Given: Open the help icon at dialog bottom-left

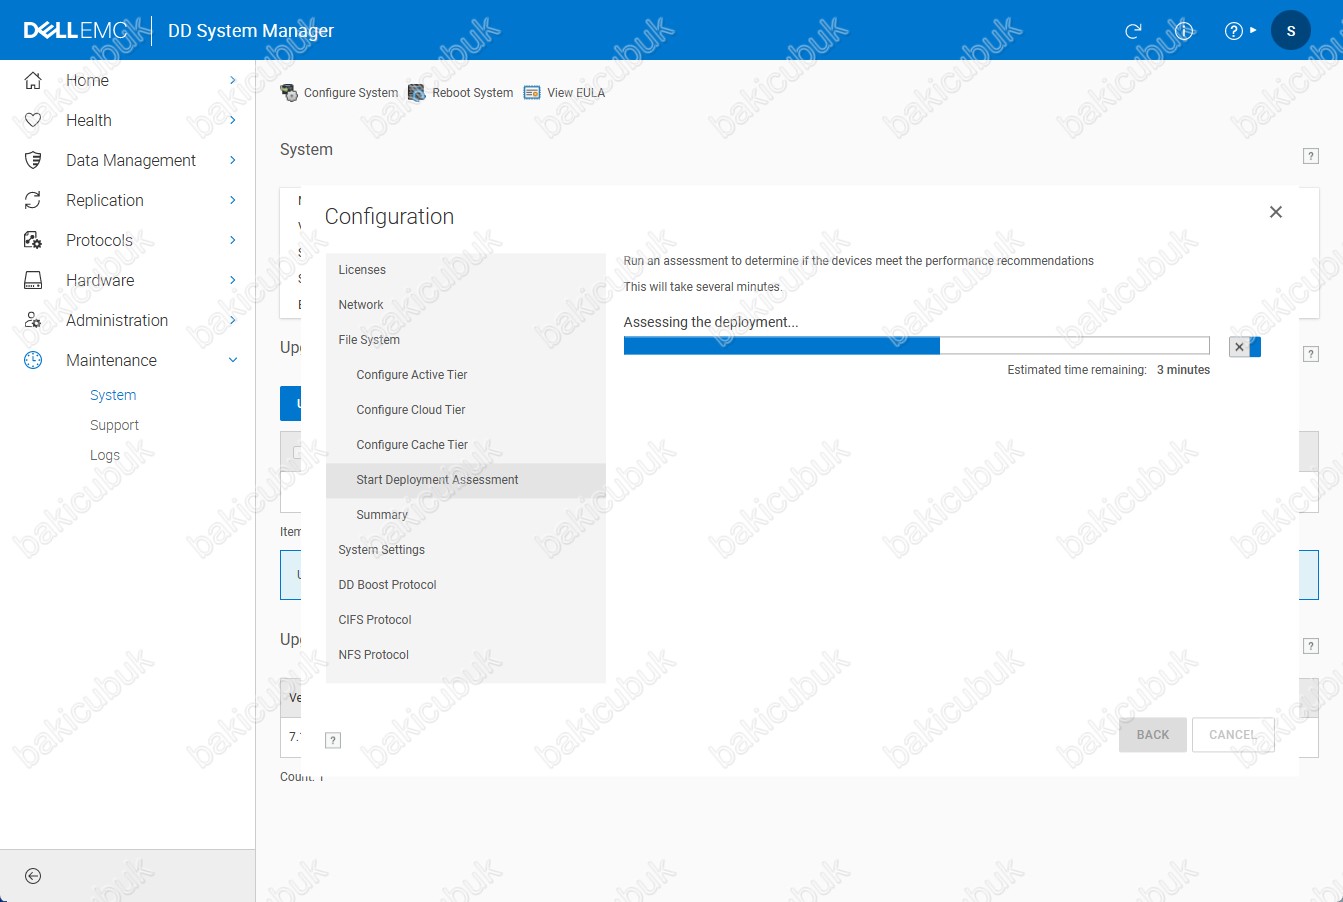Looking at the screenshot, I should pos(334,740).
